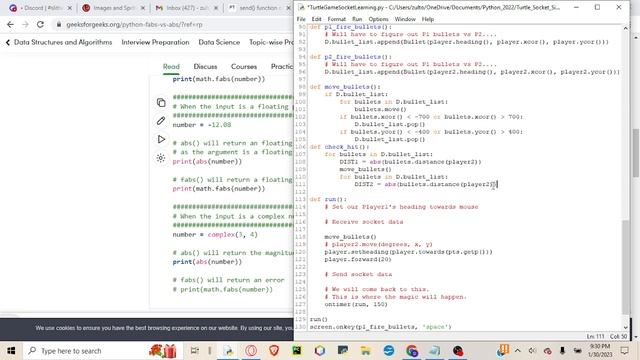Click the copy code icon beside the code block
Screen dimensions: 640x360
coord(161,102)
